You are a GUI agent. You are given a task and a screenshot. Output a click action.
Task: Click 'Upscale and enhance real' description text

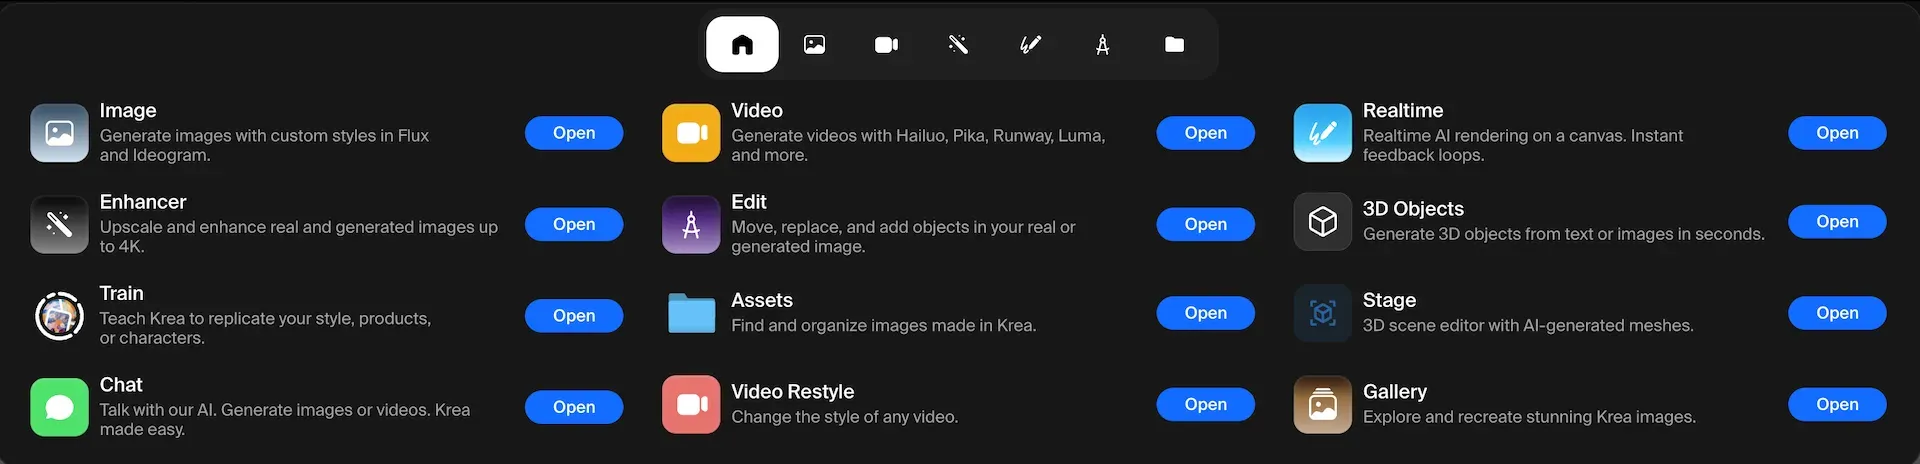coord(299,236)
